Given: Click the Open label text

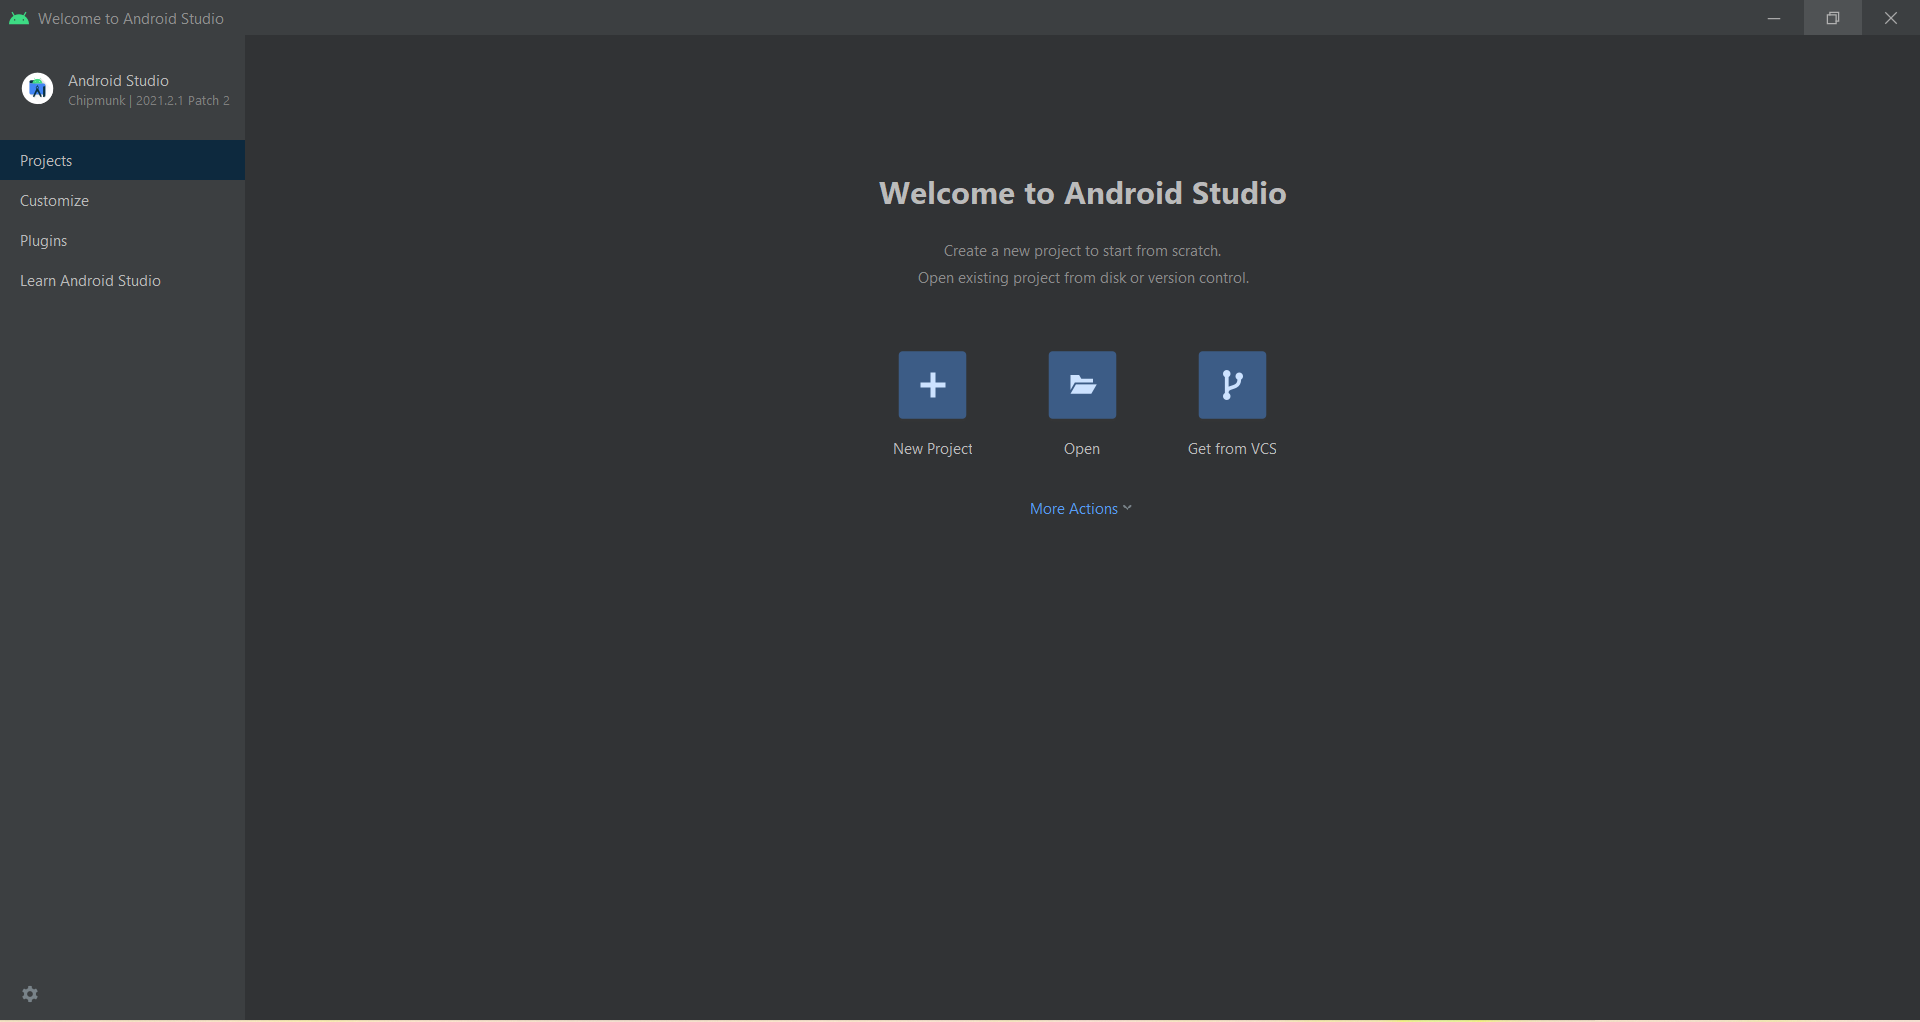Looking at the screenshot, I should 1082,449.
